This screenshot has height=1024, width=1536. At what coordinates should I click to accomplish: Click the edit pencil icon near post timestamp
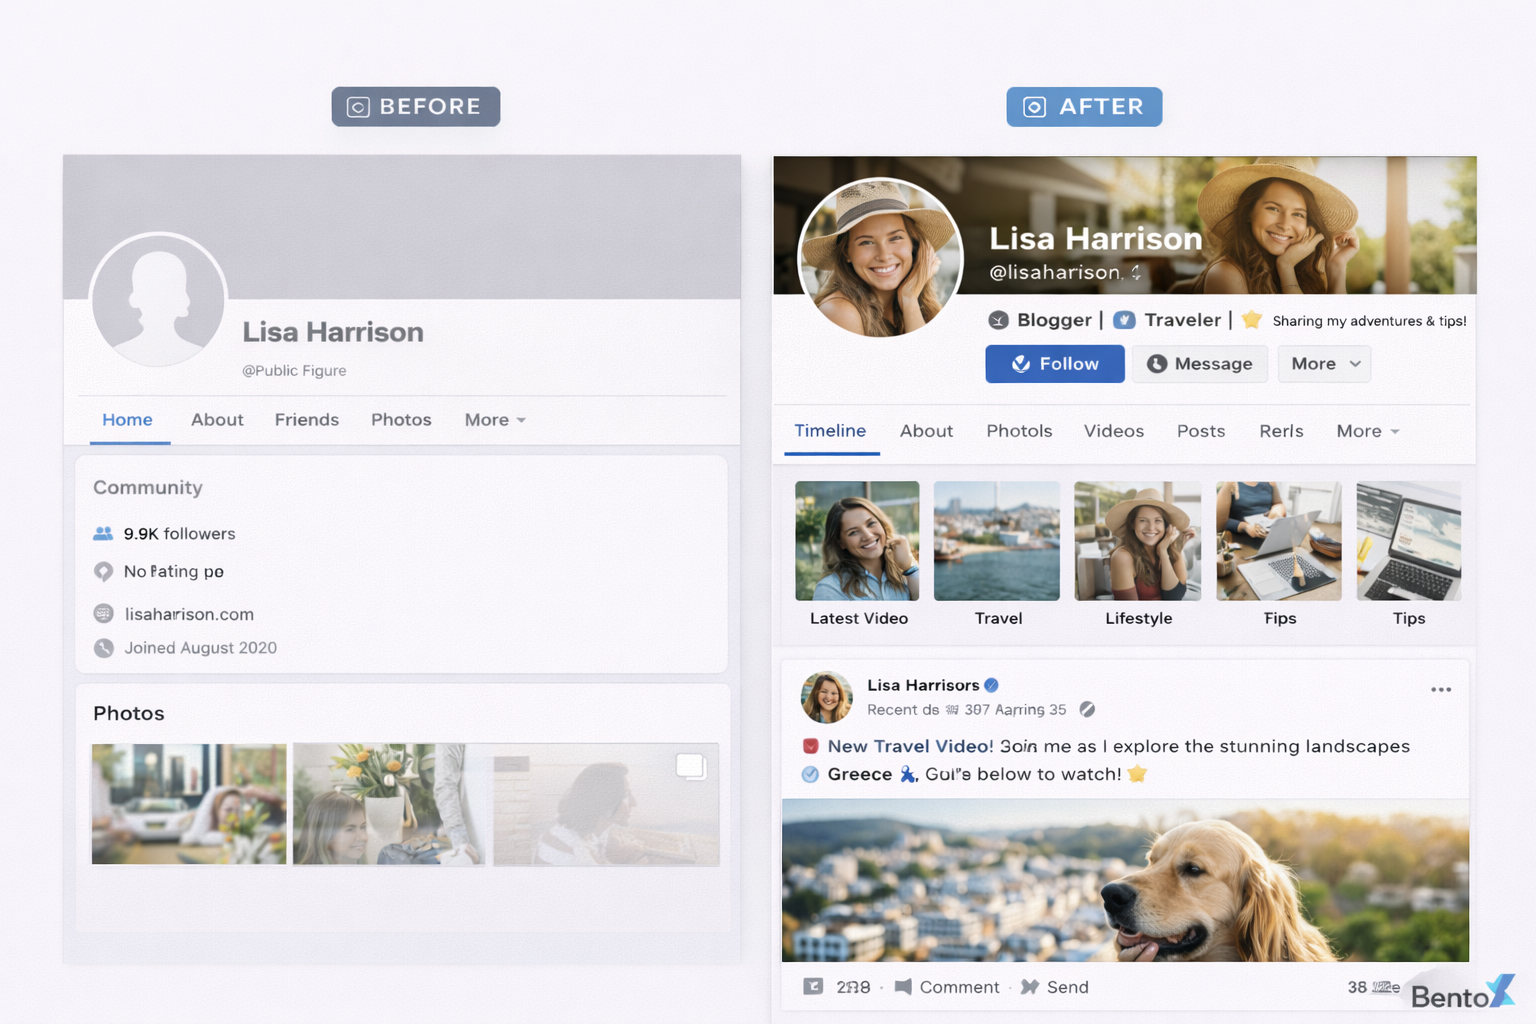[x=1087, y=710]
